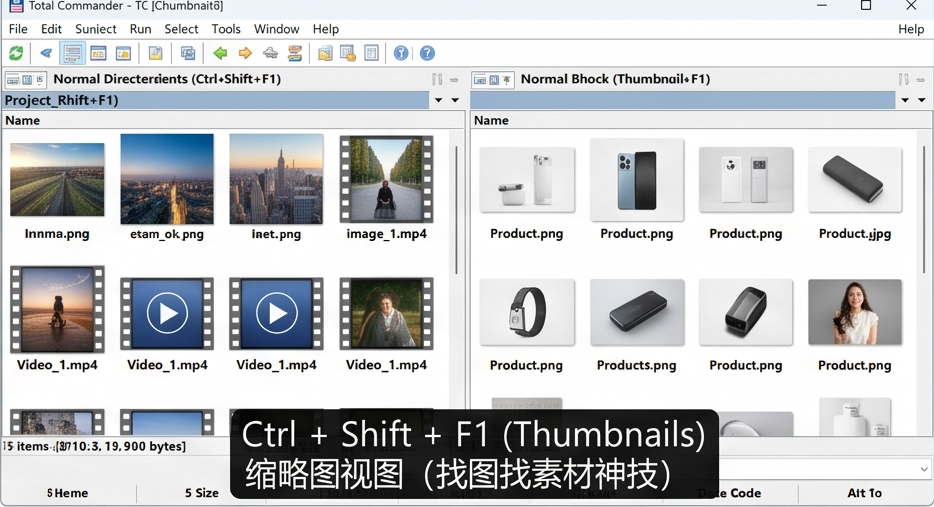Click the 'Normal Directersients (Ctrl+Shift+F1)' panel title
This screenshot has height=507, width=934.
tap(167, 79)
